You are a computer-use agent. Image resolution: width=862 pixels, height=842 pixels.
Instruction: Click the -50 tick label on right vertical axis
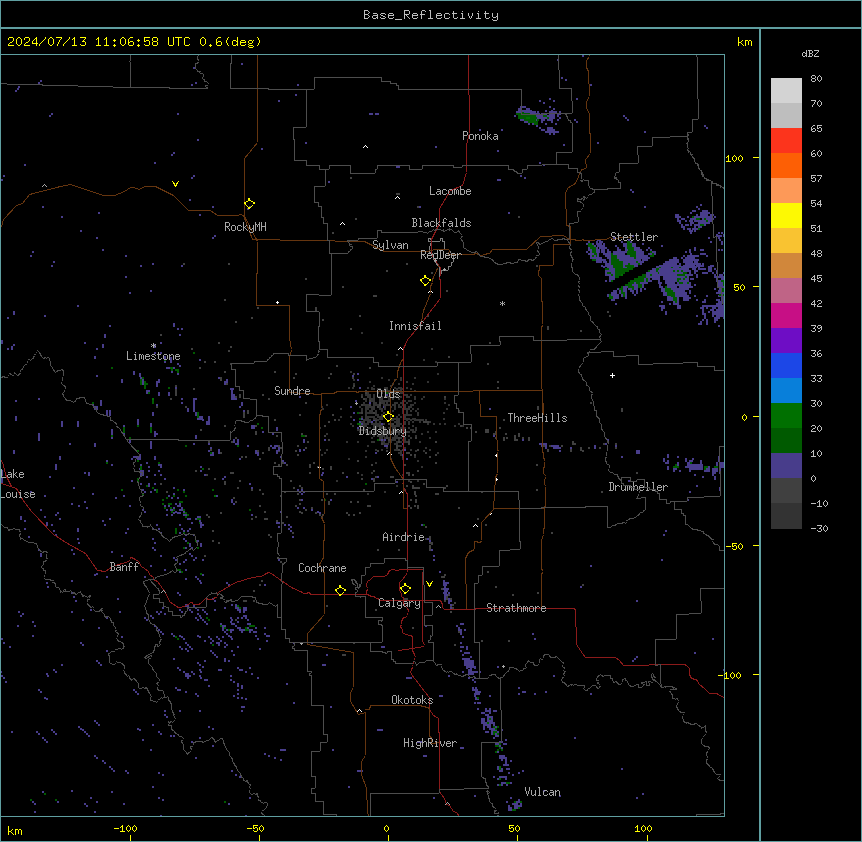(x=734, y=546)
